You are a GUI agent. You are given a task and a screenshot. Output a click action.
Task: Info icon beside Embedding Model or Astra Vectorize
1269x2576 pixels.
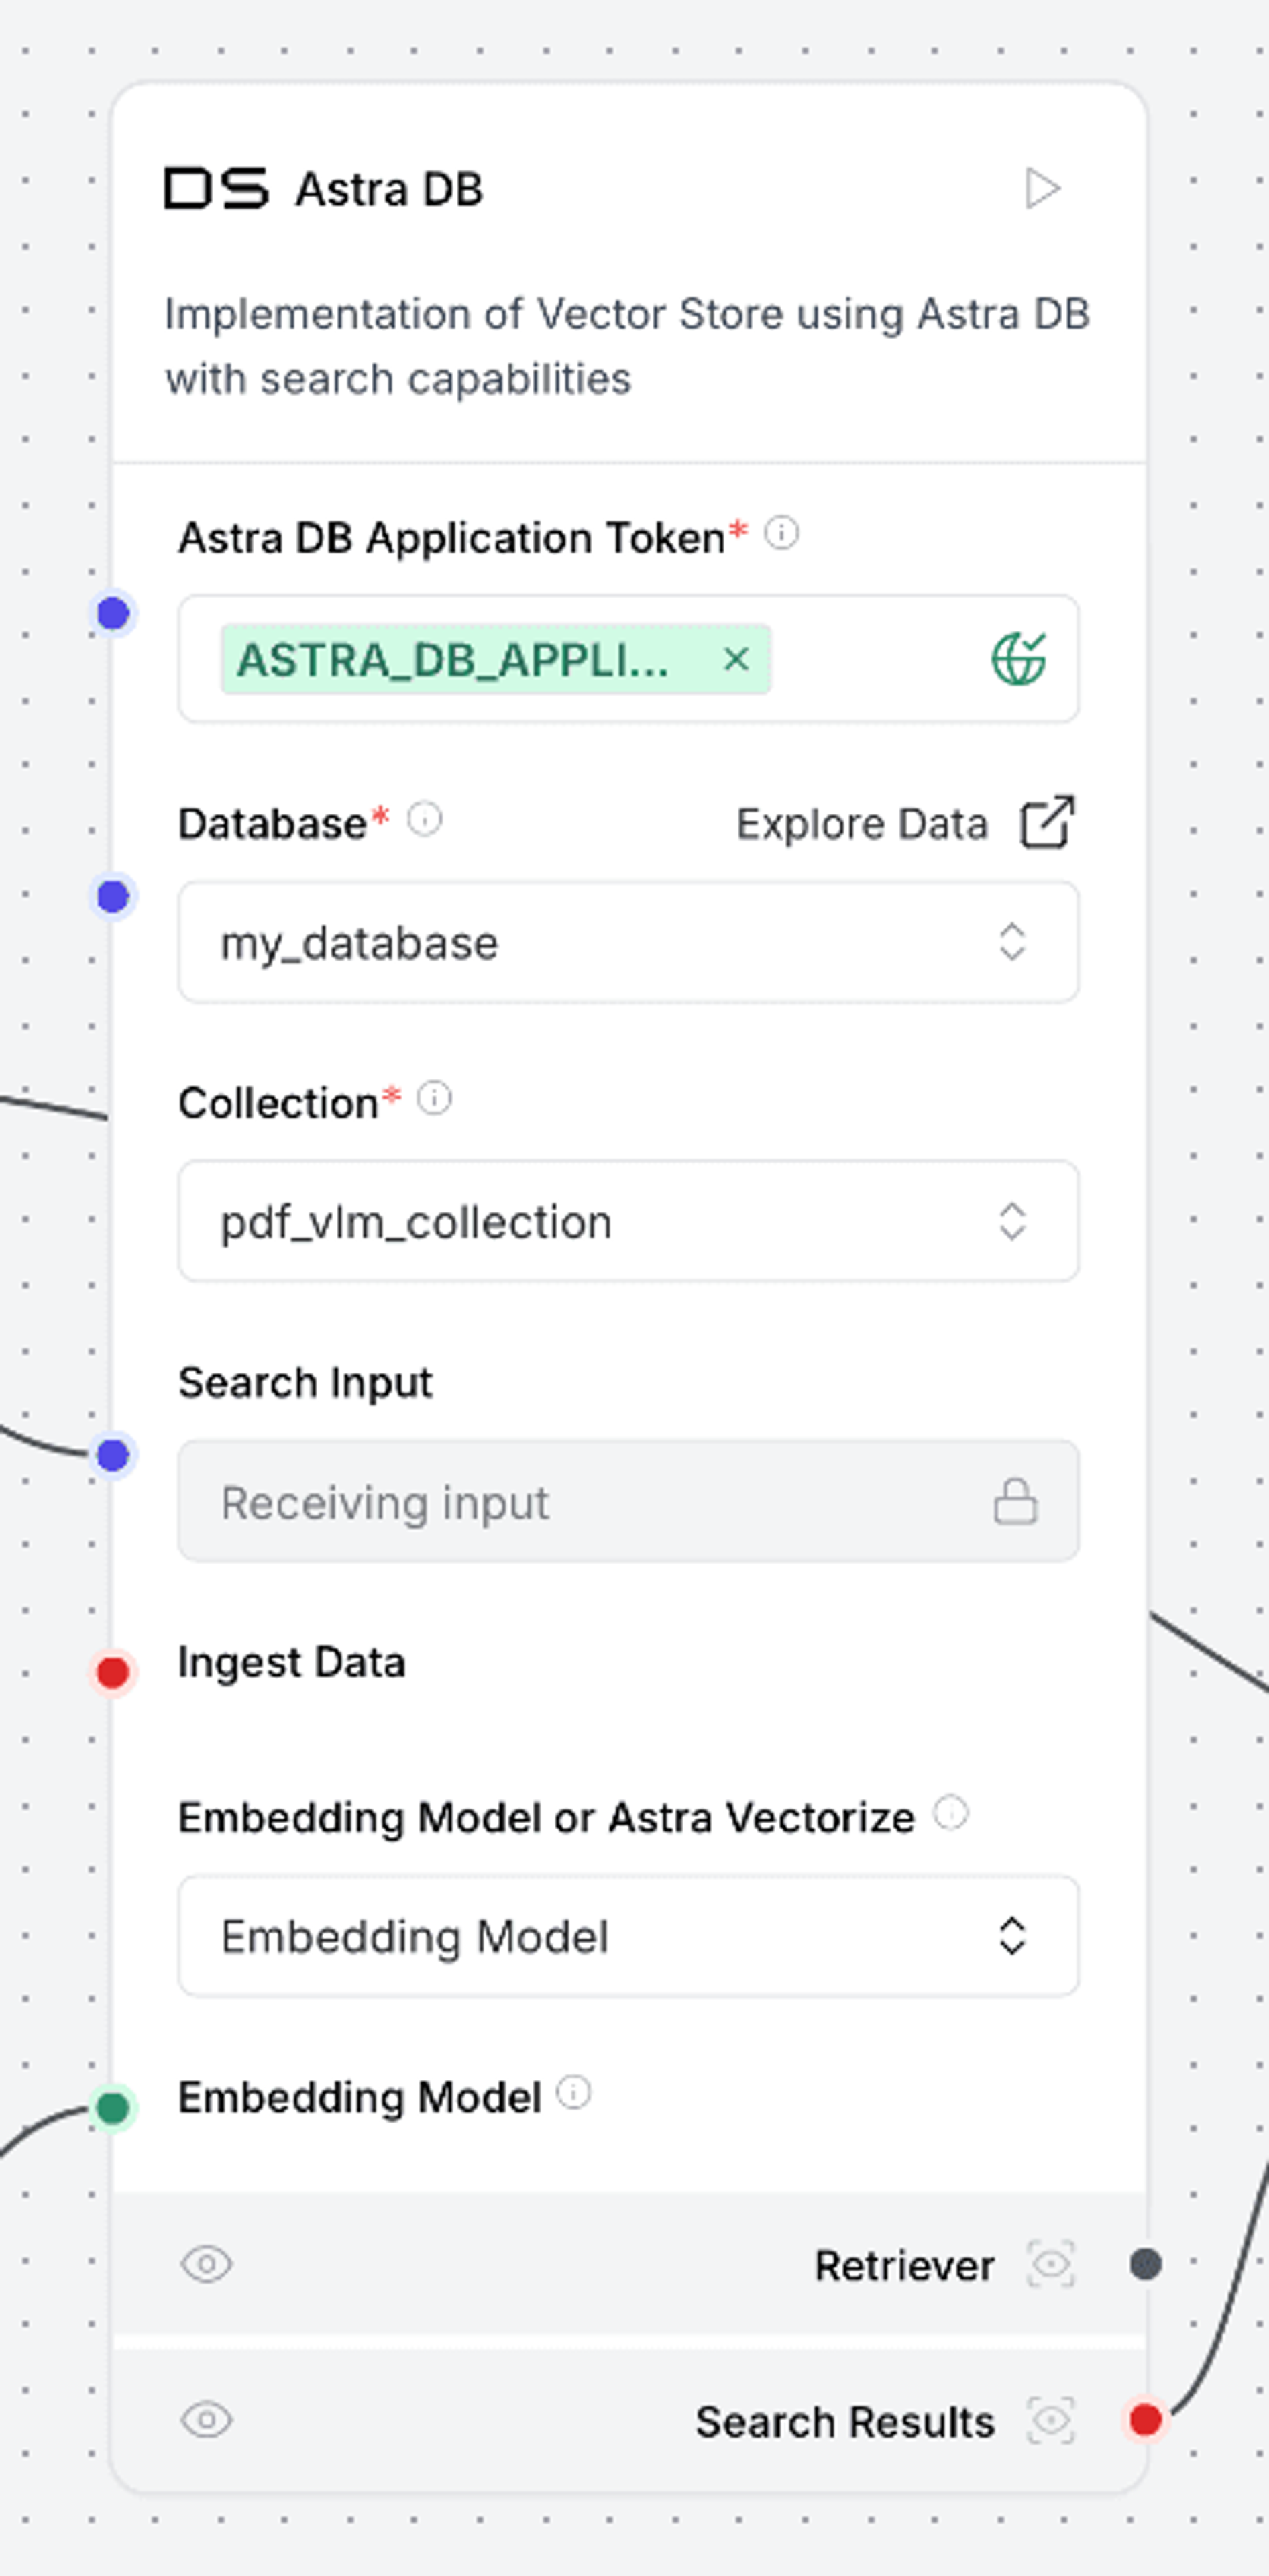(x=950, y=1812)
